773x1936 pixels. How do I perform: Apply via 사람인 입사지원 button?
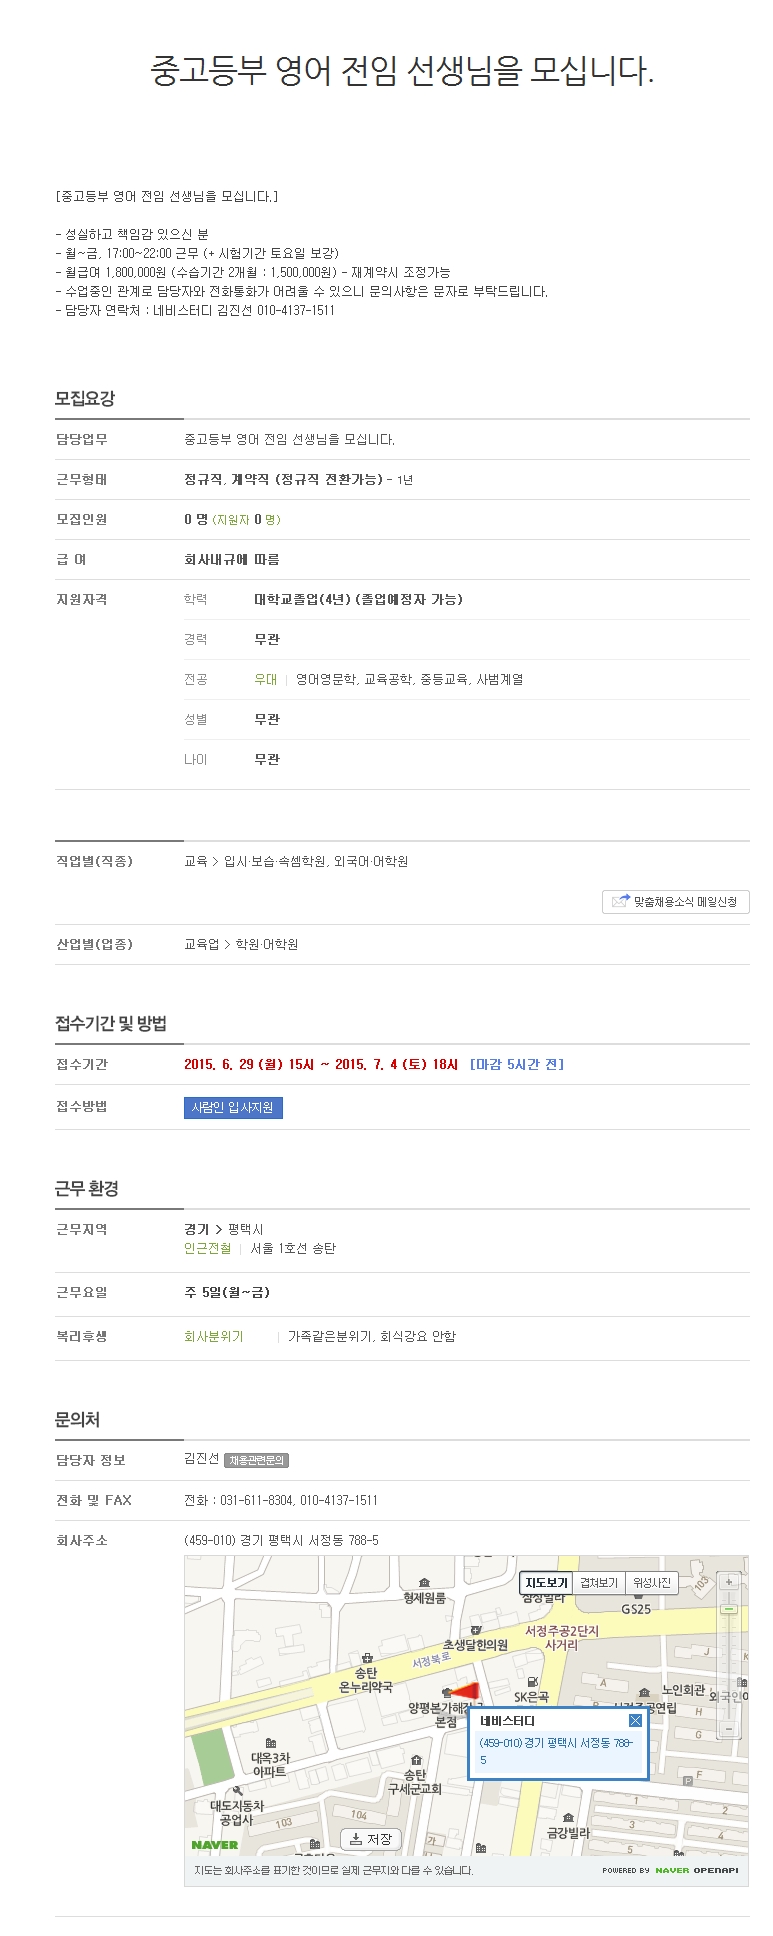[x=233, y=1107]
